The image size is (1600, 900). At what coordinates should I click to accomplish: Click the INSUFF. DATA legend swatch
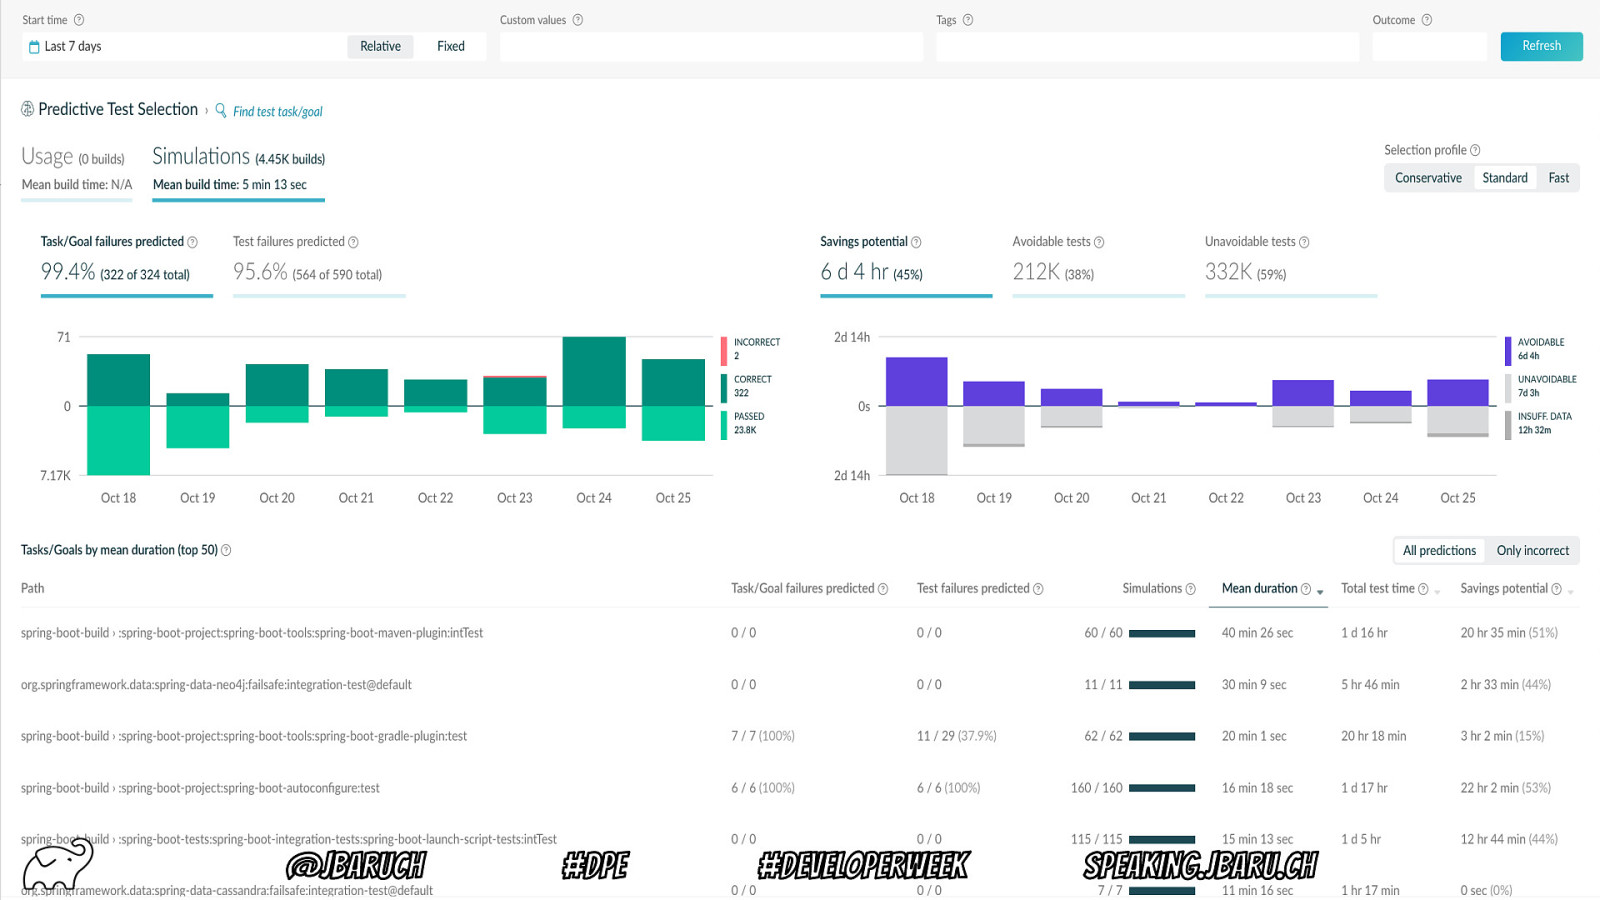pos(1508,425)
